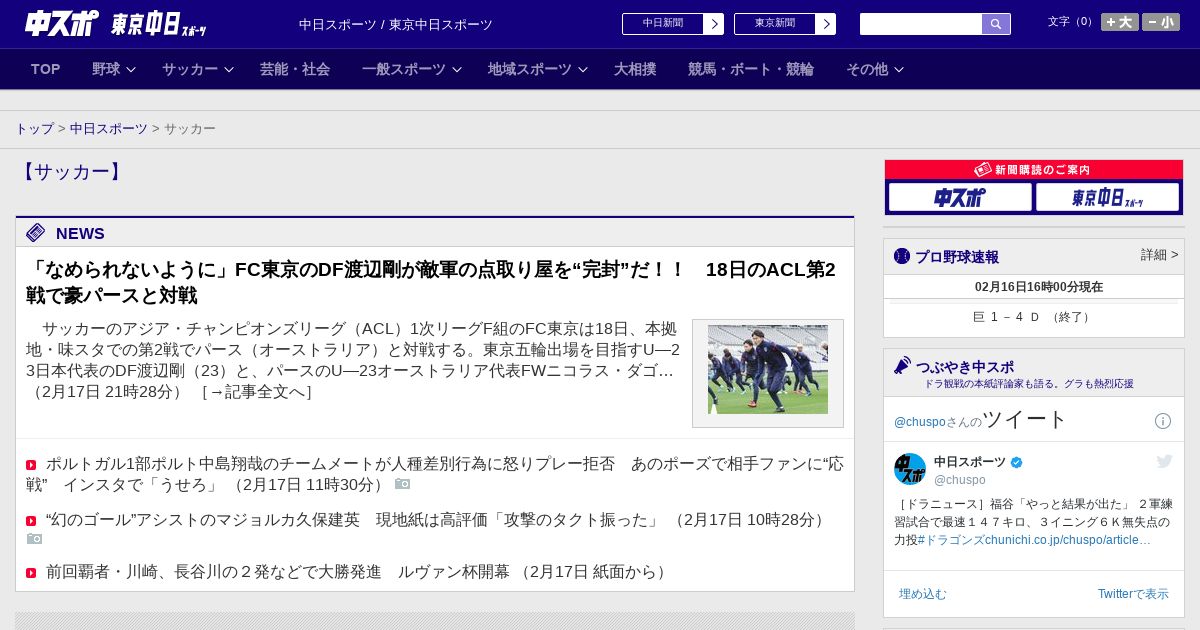Click the 中スポ site logo

(61, 23)
